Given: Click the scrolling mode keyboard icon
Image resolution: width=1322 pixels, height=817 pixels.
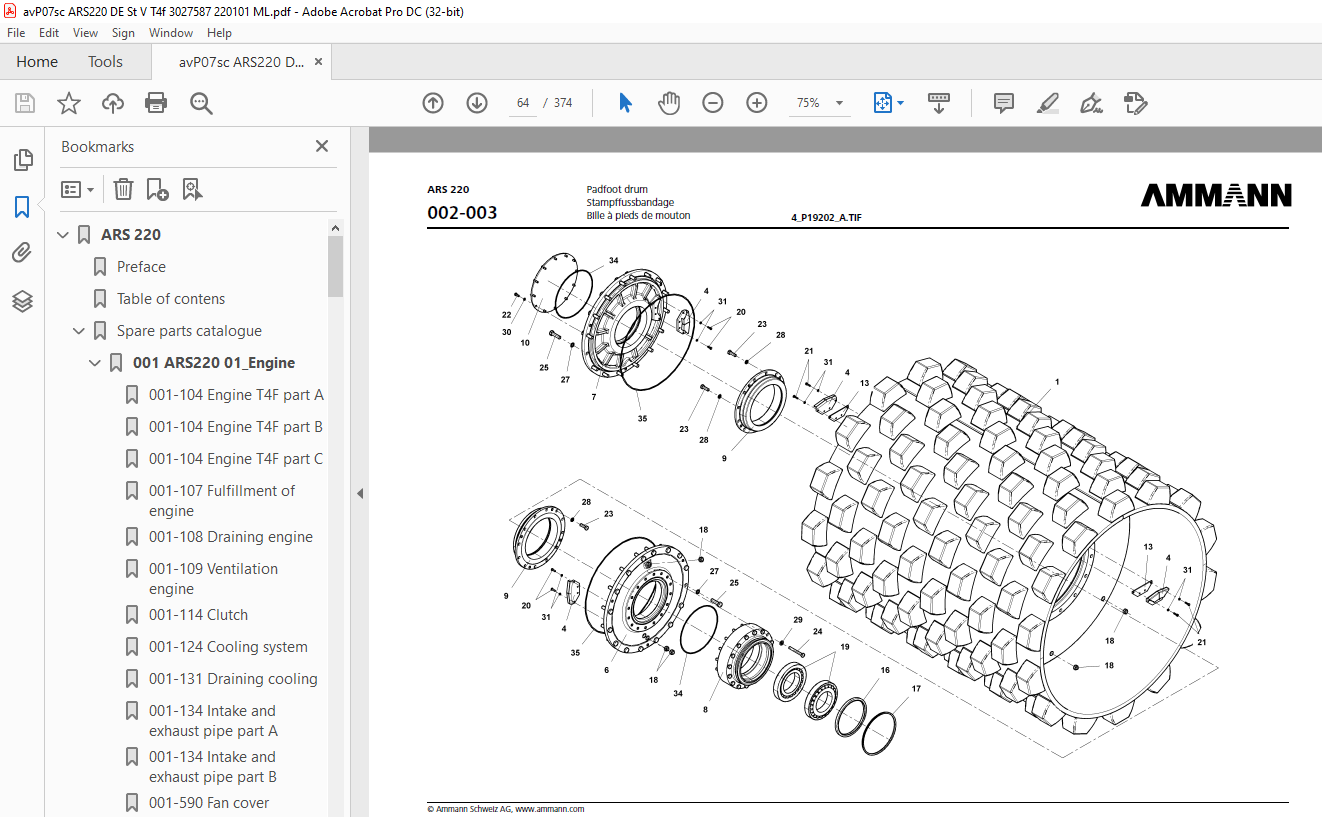Looking at the screenshot, I should point(939,103).
